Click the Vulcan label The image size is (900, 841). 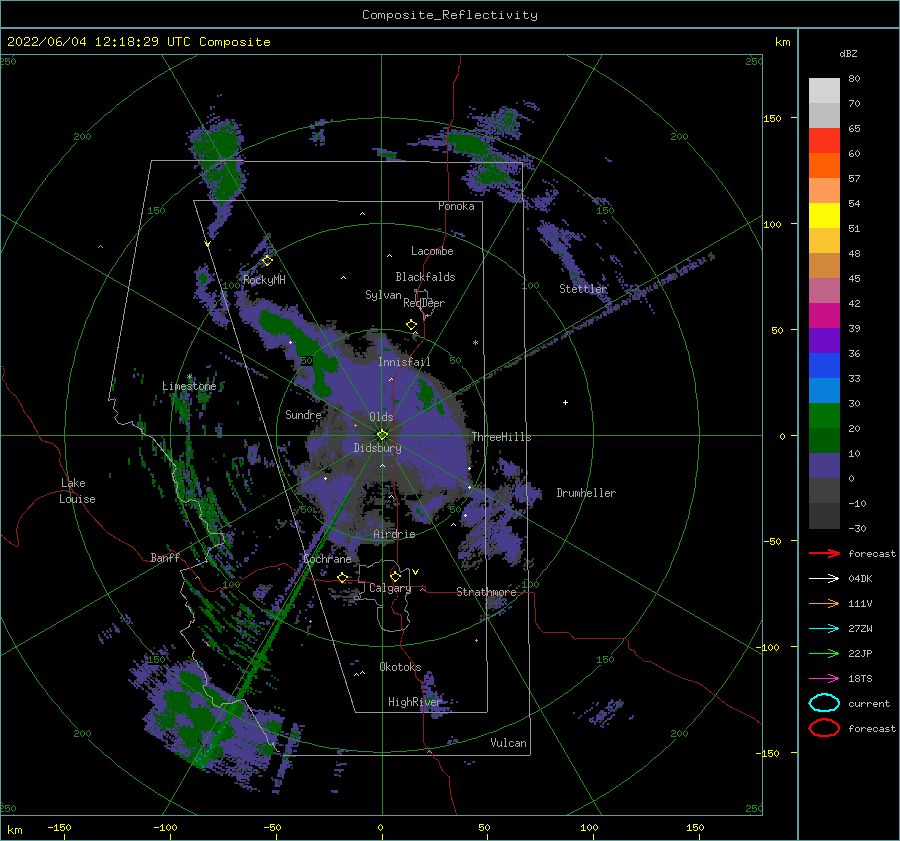(x=508, y=743)
